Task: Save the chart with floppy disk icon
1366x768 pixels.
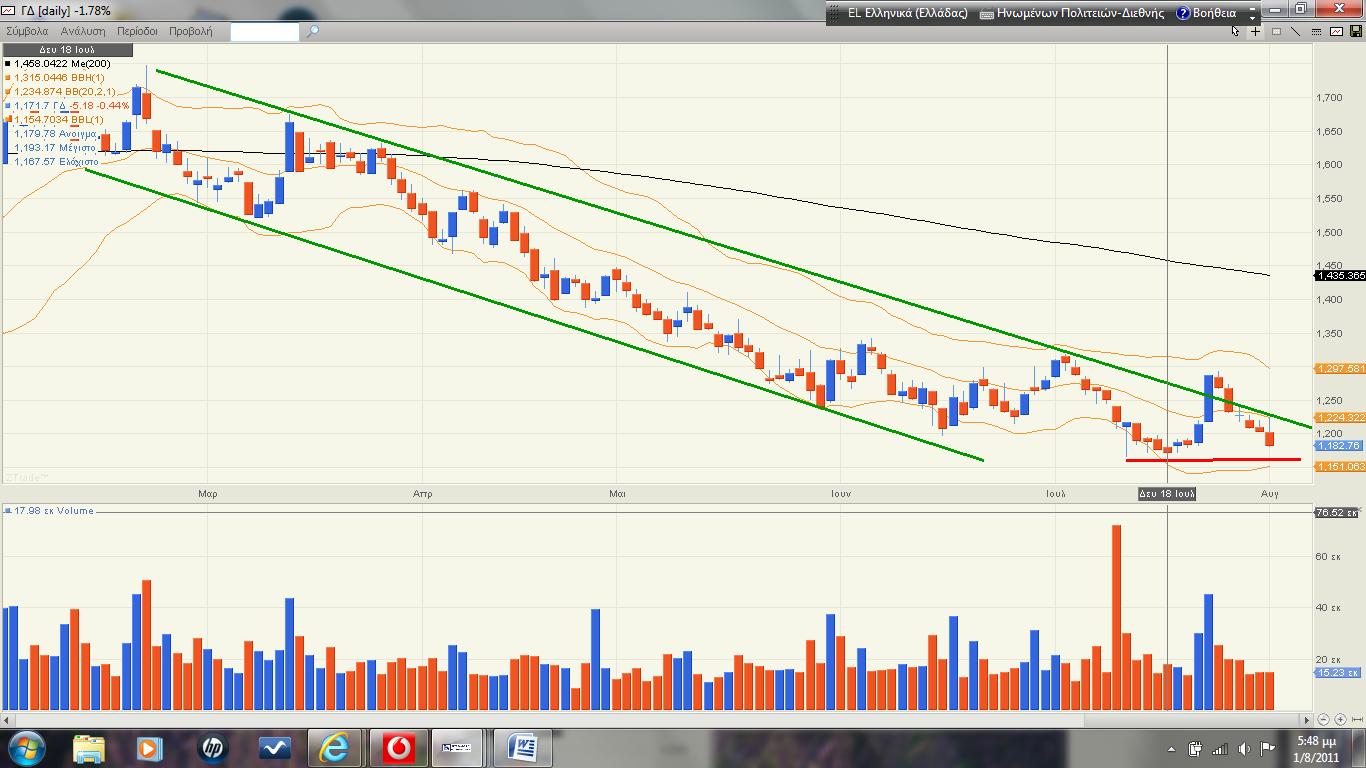Action: (1355, 31)
